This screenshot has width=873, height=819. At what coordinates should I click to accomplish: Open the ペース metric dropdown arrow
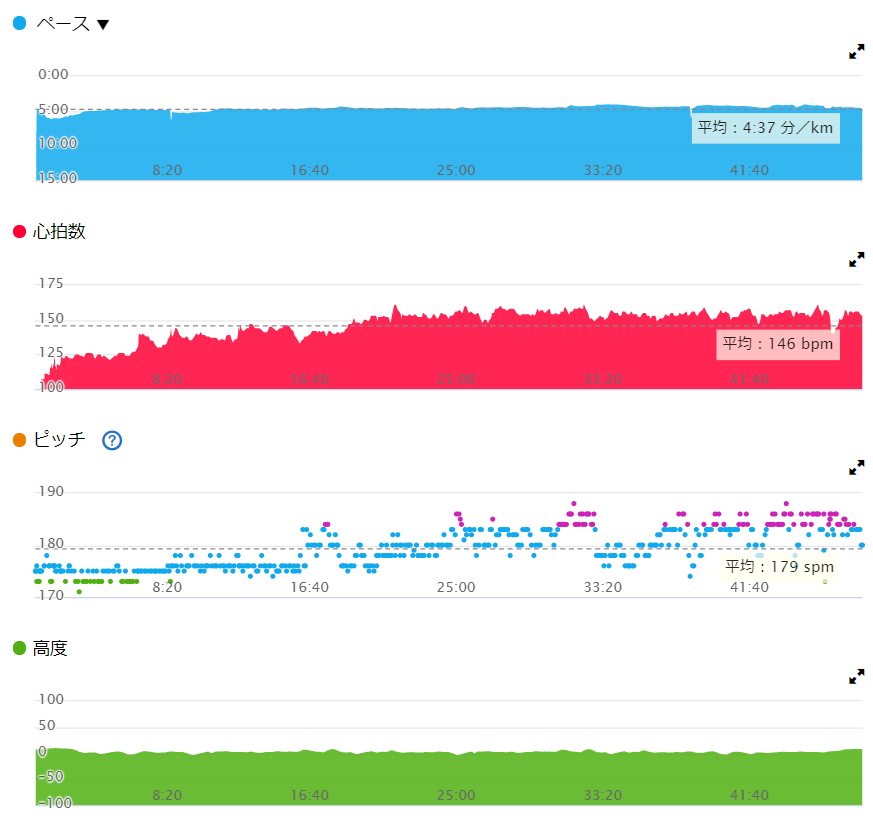(x=102, y=24)
